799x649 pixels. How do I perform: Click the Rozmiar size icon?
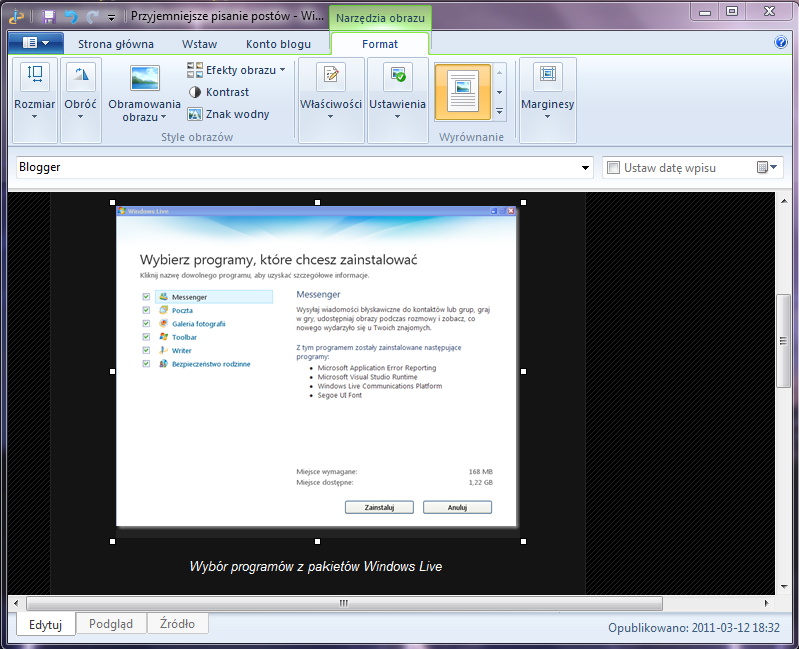point(35,75)
